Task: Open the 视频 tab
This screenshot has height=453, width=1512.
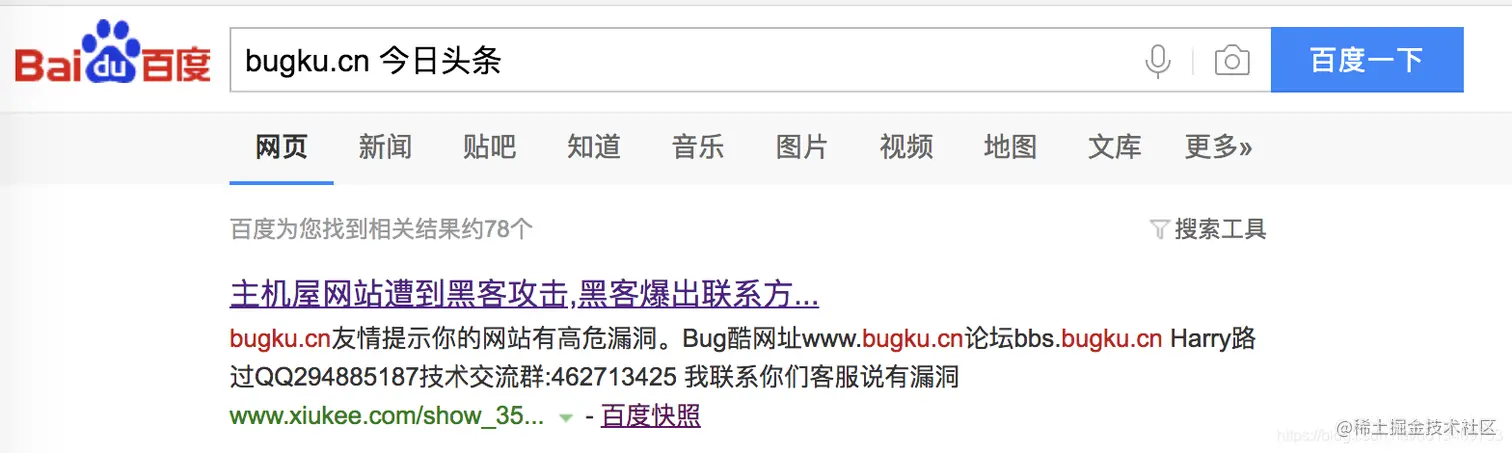Action: coord(906,148)
